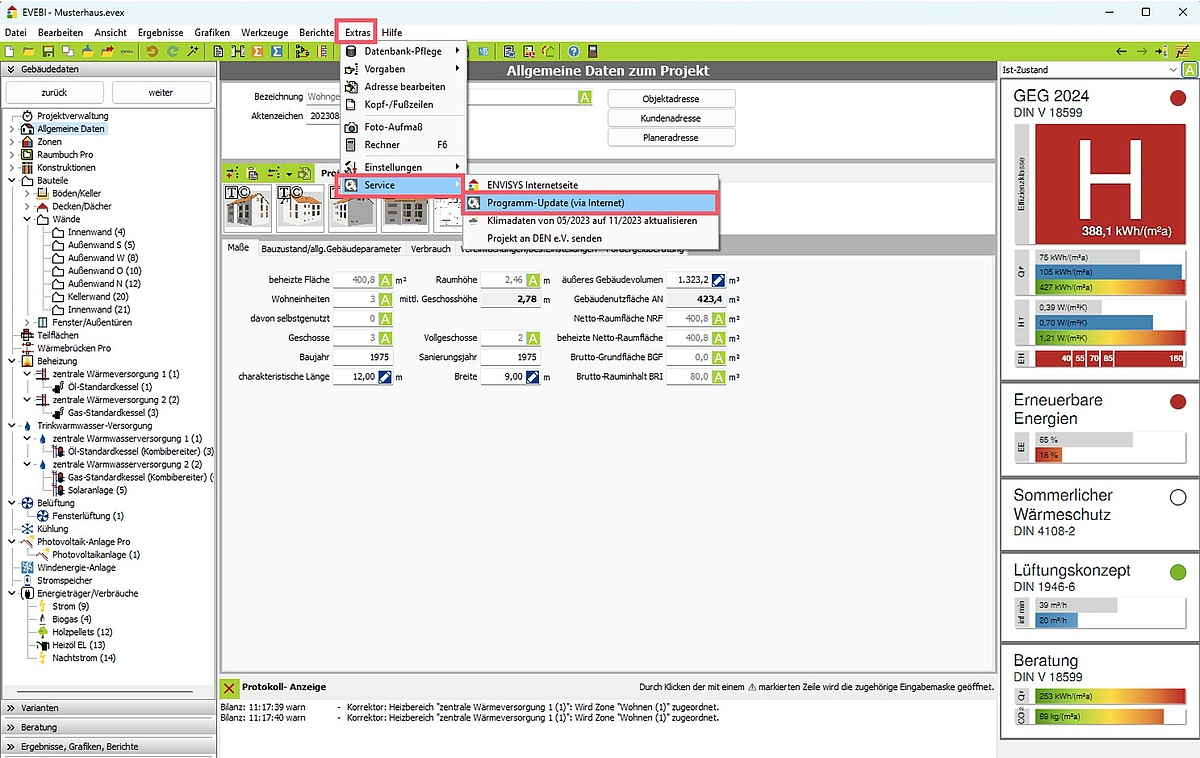Click the open folder icon in toolbar
The image size is (1200, 758).
pyautogui.click(x=28, y=51)
